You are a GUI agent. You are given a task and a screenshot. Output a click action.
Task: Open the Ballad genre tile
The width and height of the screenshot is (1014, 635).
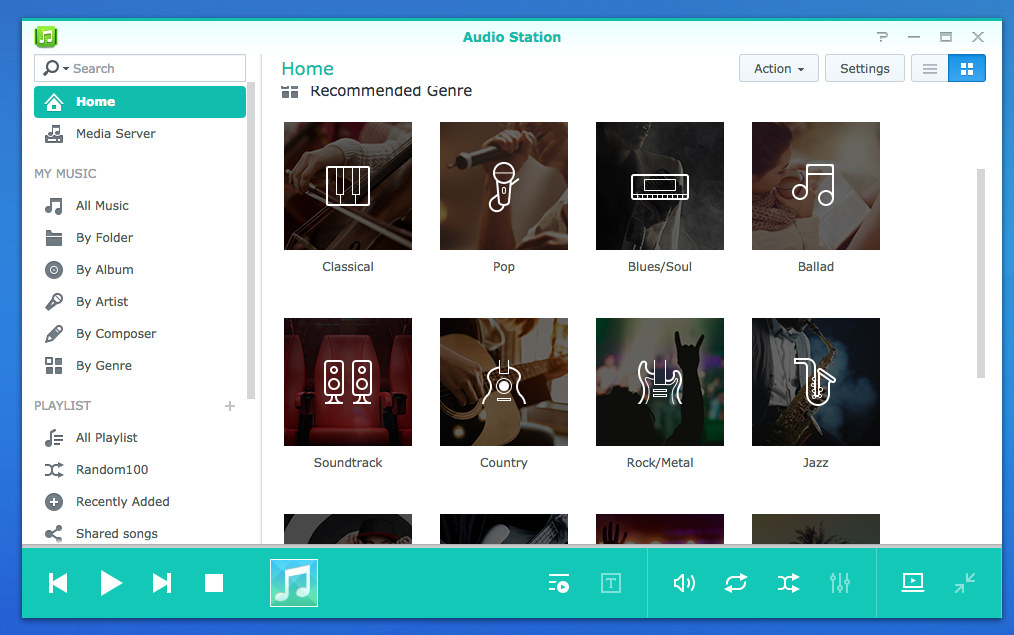815,186
